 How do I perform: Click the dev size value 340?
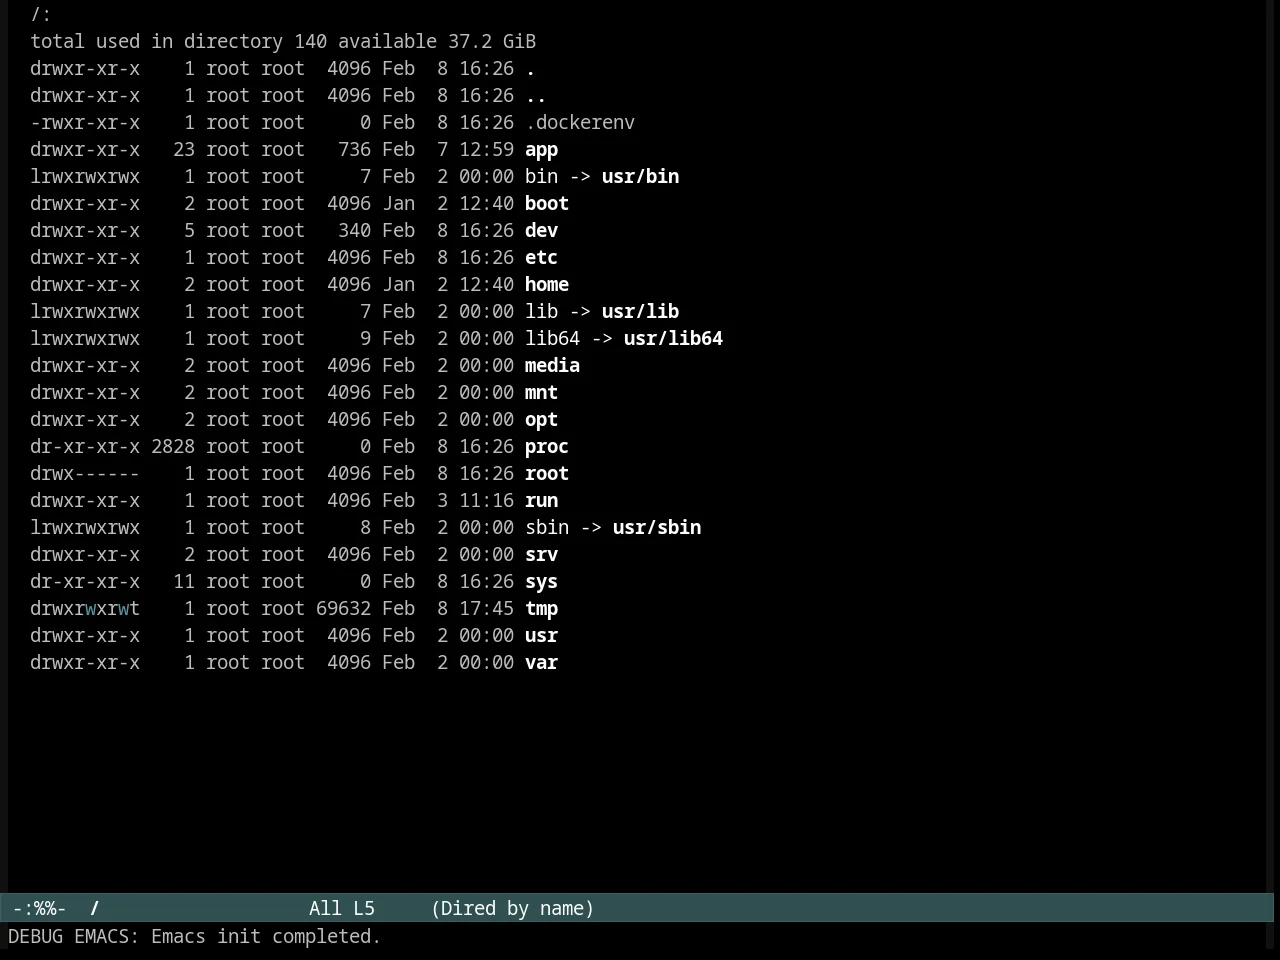(354, 231)
